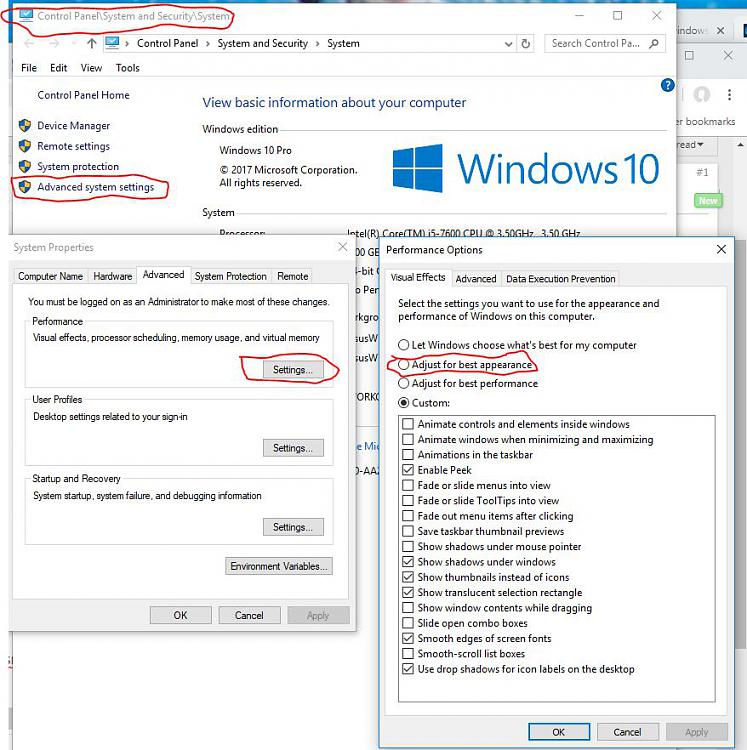Check Save taskbar thumbnail previews
The height and width of the screenshot is (750, 747).
tap(408, 531)
